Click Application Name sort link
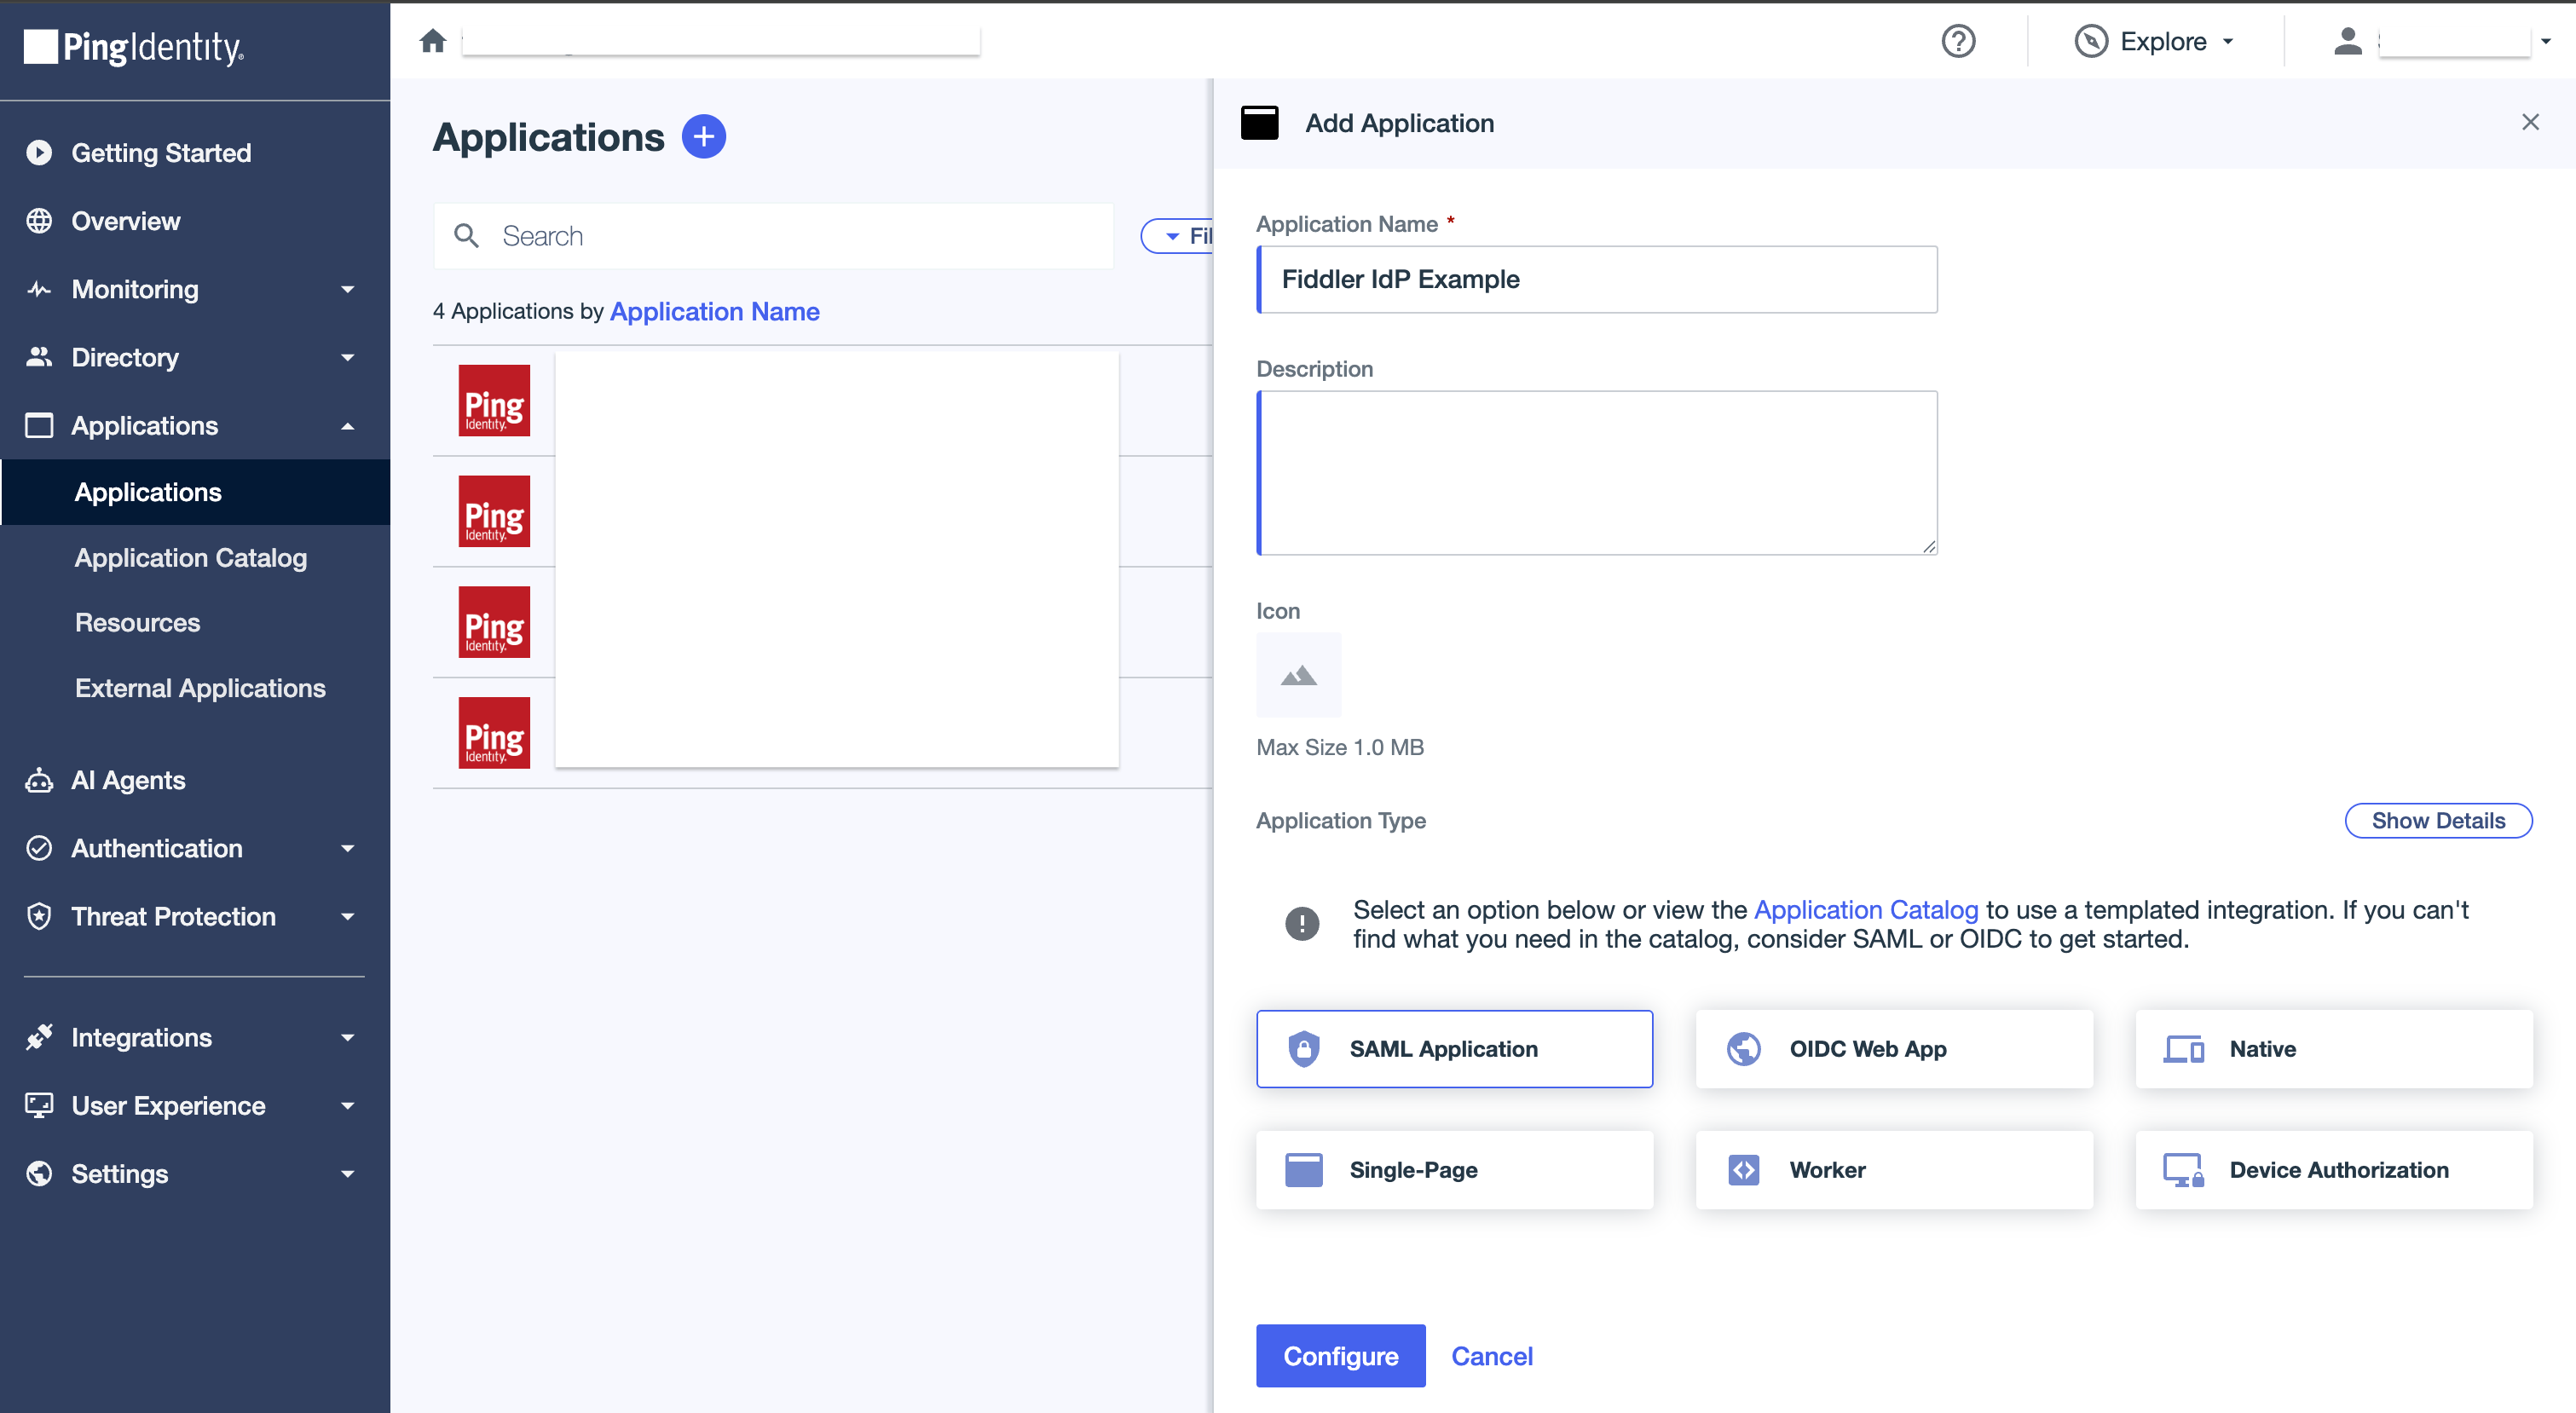 [x=714, y=311]
